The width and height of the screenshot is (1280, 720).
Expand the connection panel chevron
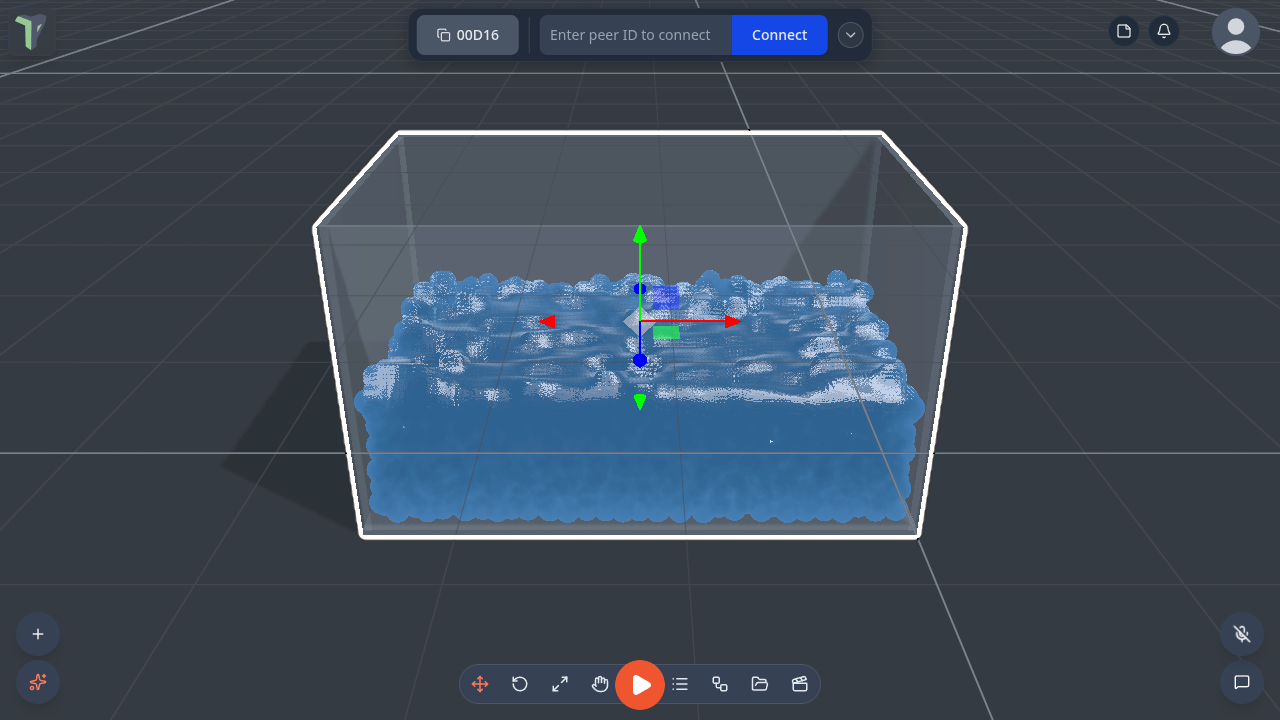click(850, 35)
